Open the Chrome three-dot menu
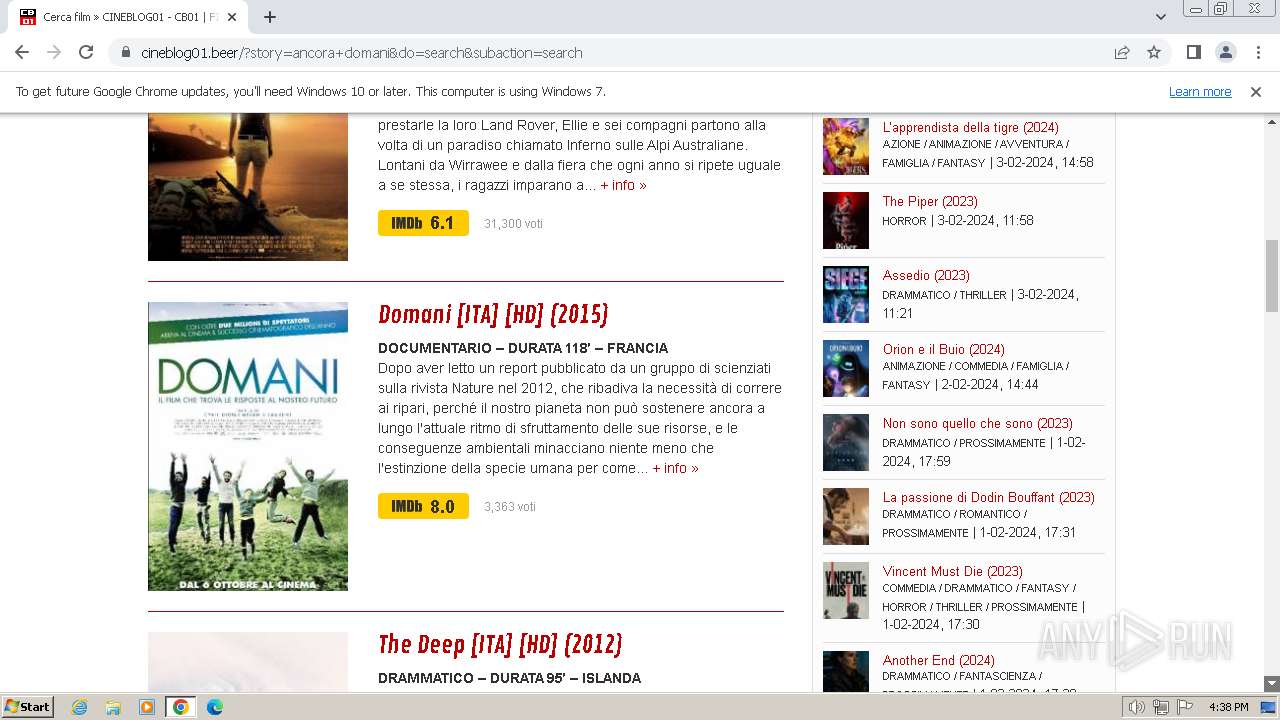Image resolution: width=1280 pixels, height=720 pixels. (x=1257, y=52)
